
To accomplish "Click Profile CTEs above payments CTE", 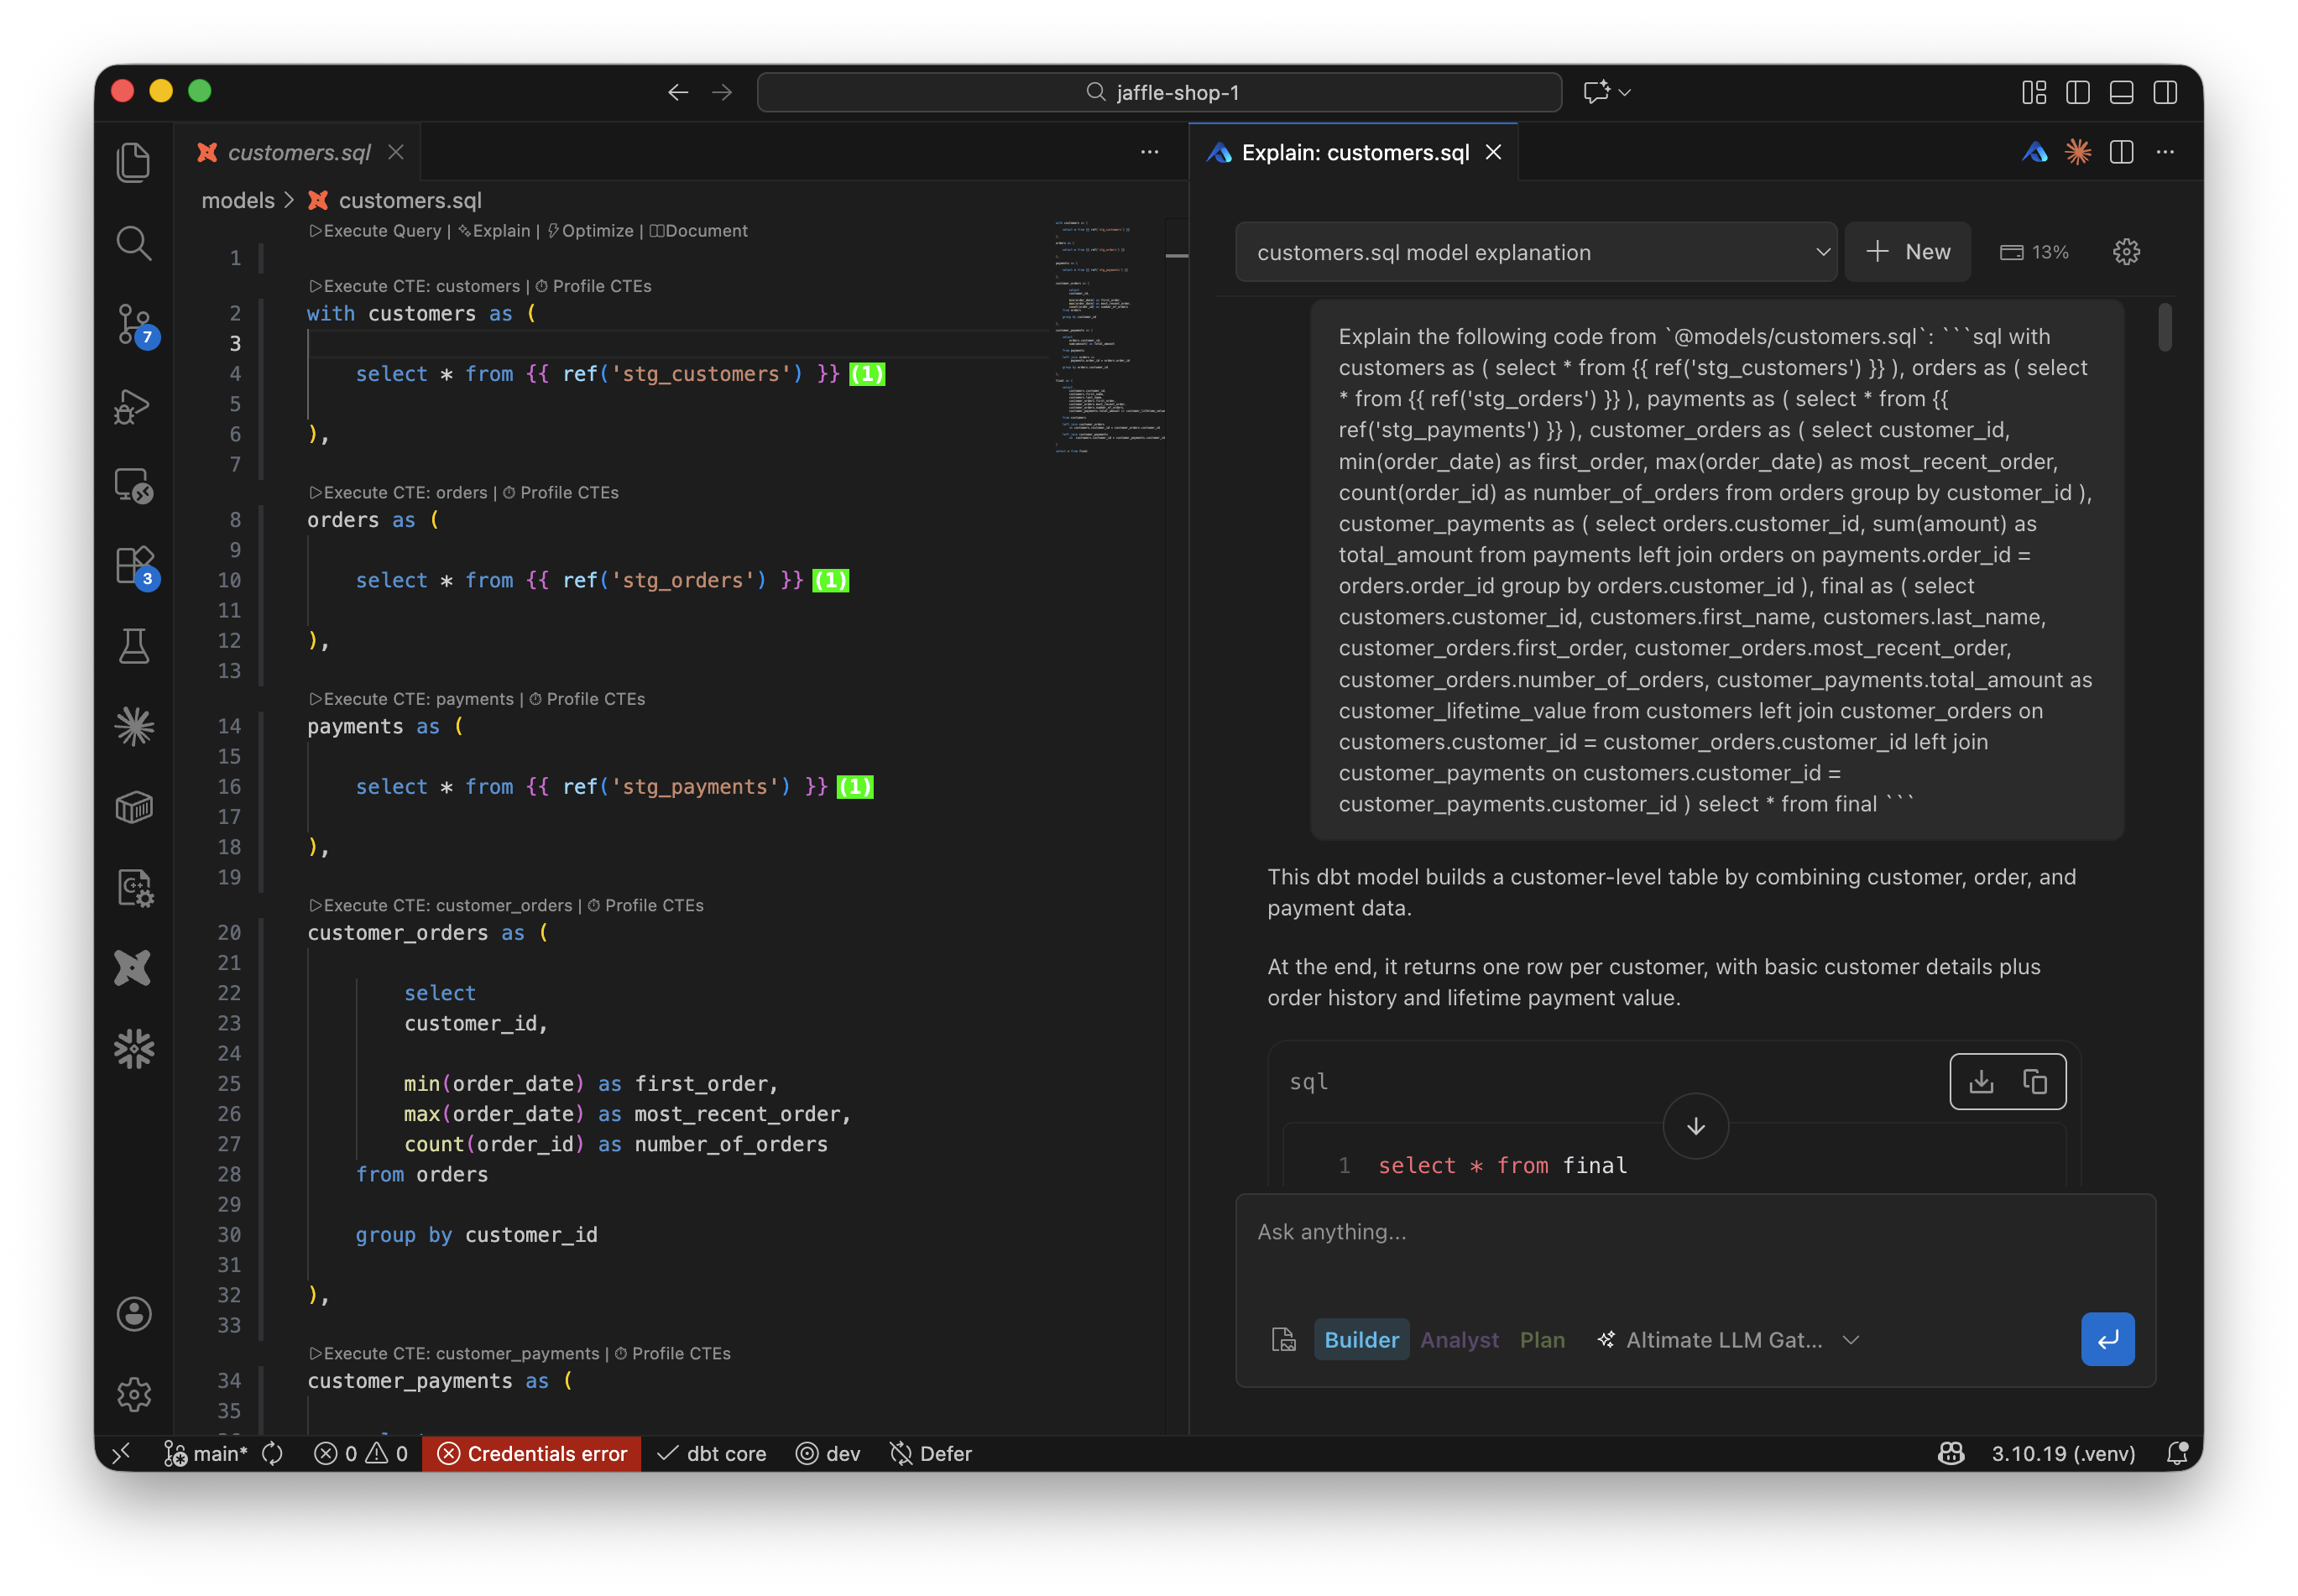I will pos(587,699).
